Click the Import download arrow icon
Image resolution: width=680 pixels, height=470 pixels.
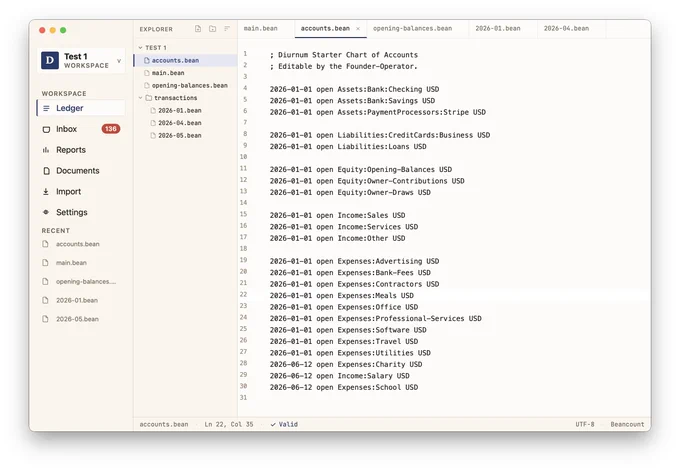46,192
